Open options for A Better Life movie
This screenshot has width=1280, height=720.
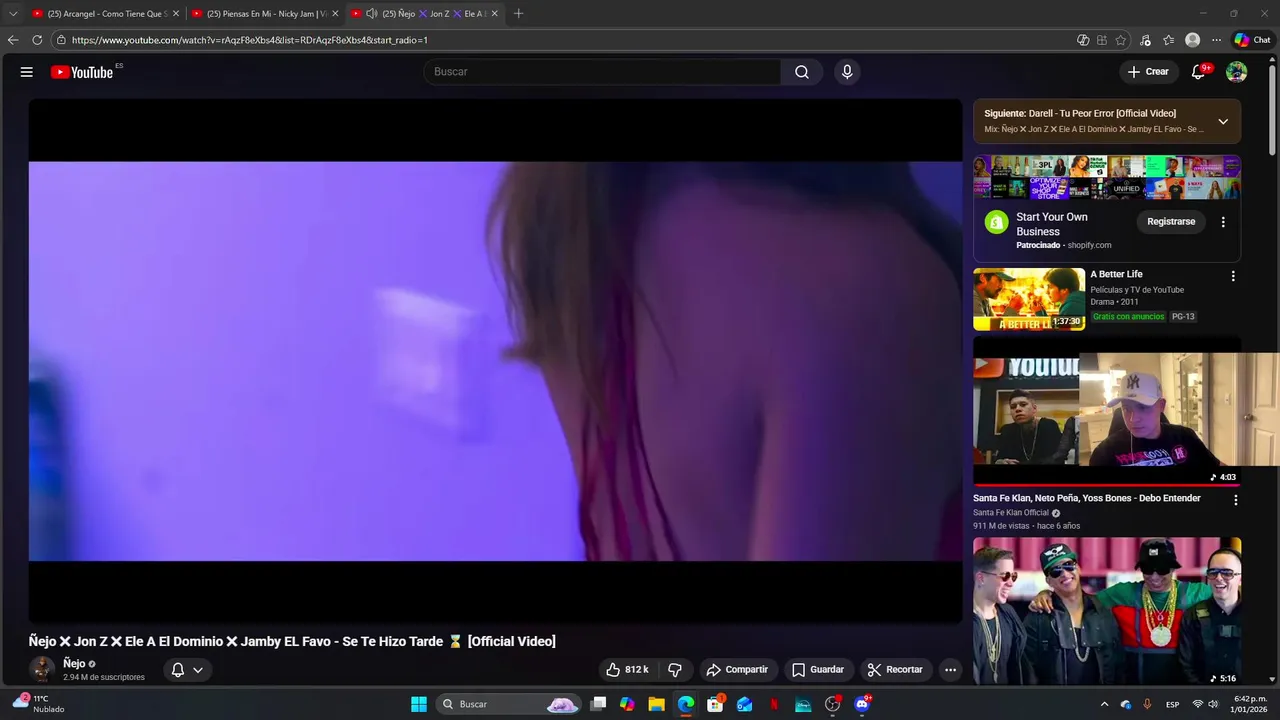tap(1233, 276)
